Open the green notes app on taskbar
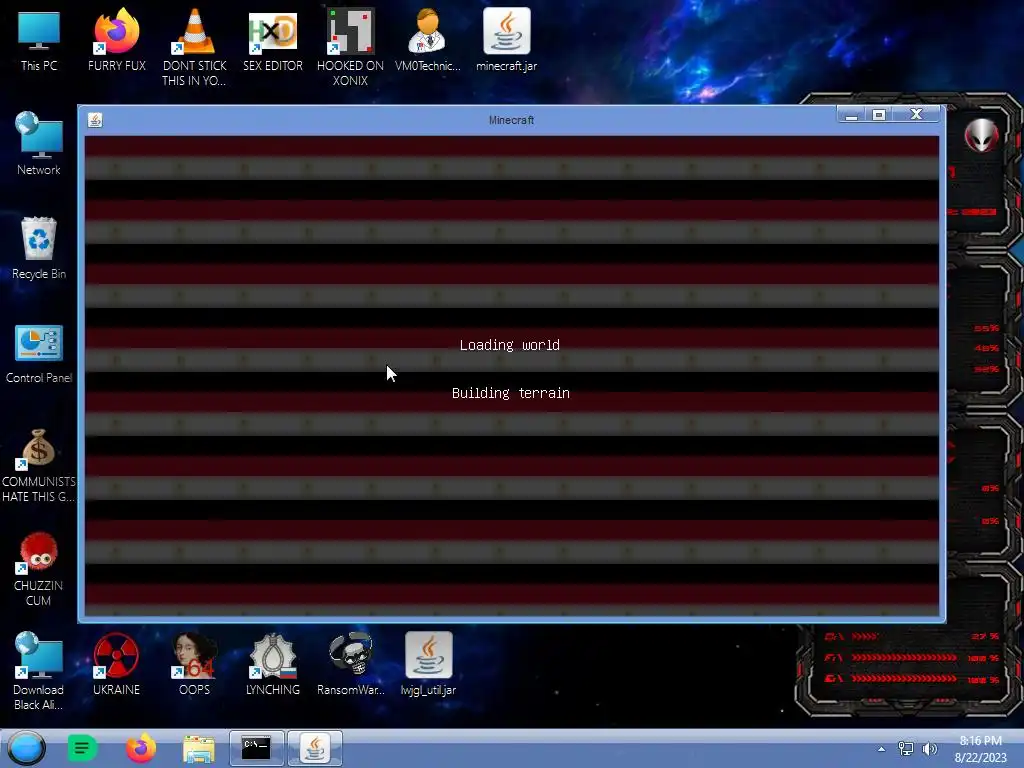The height and width of the screenshot is (768, 1024). 82,748
